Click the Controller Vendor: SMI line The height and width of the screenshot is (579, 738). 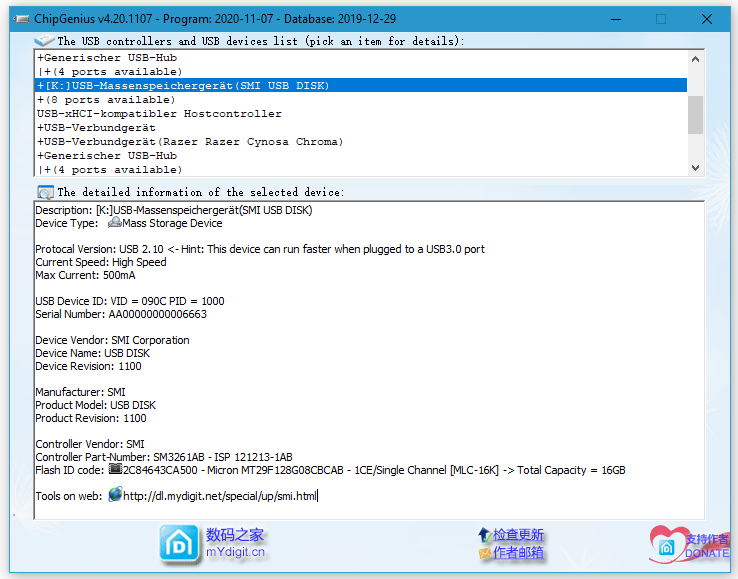pos(90,444)
